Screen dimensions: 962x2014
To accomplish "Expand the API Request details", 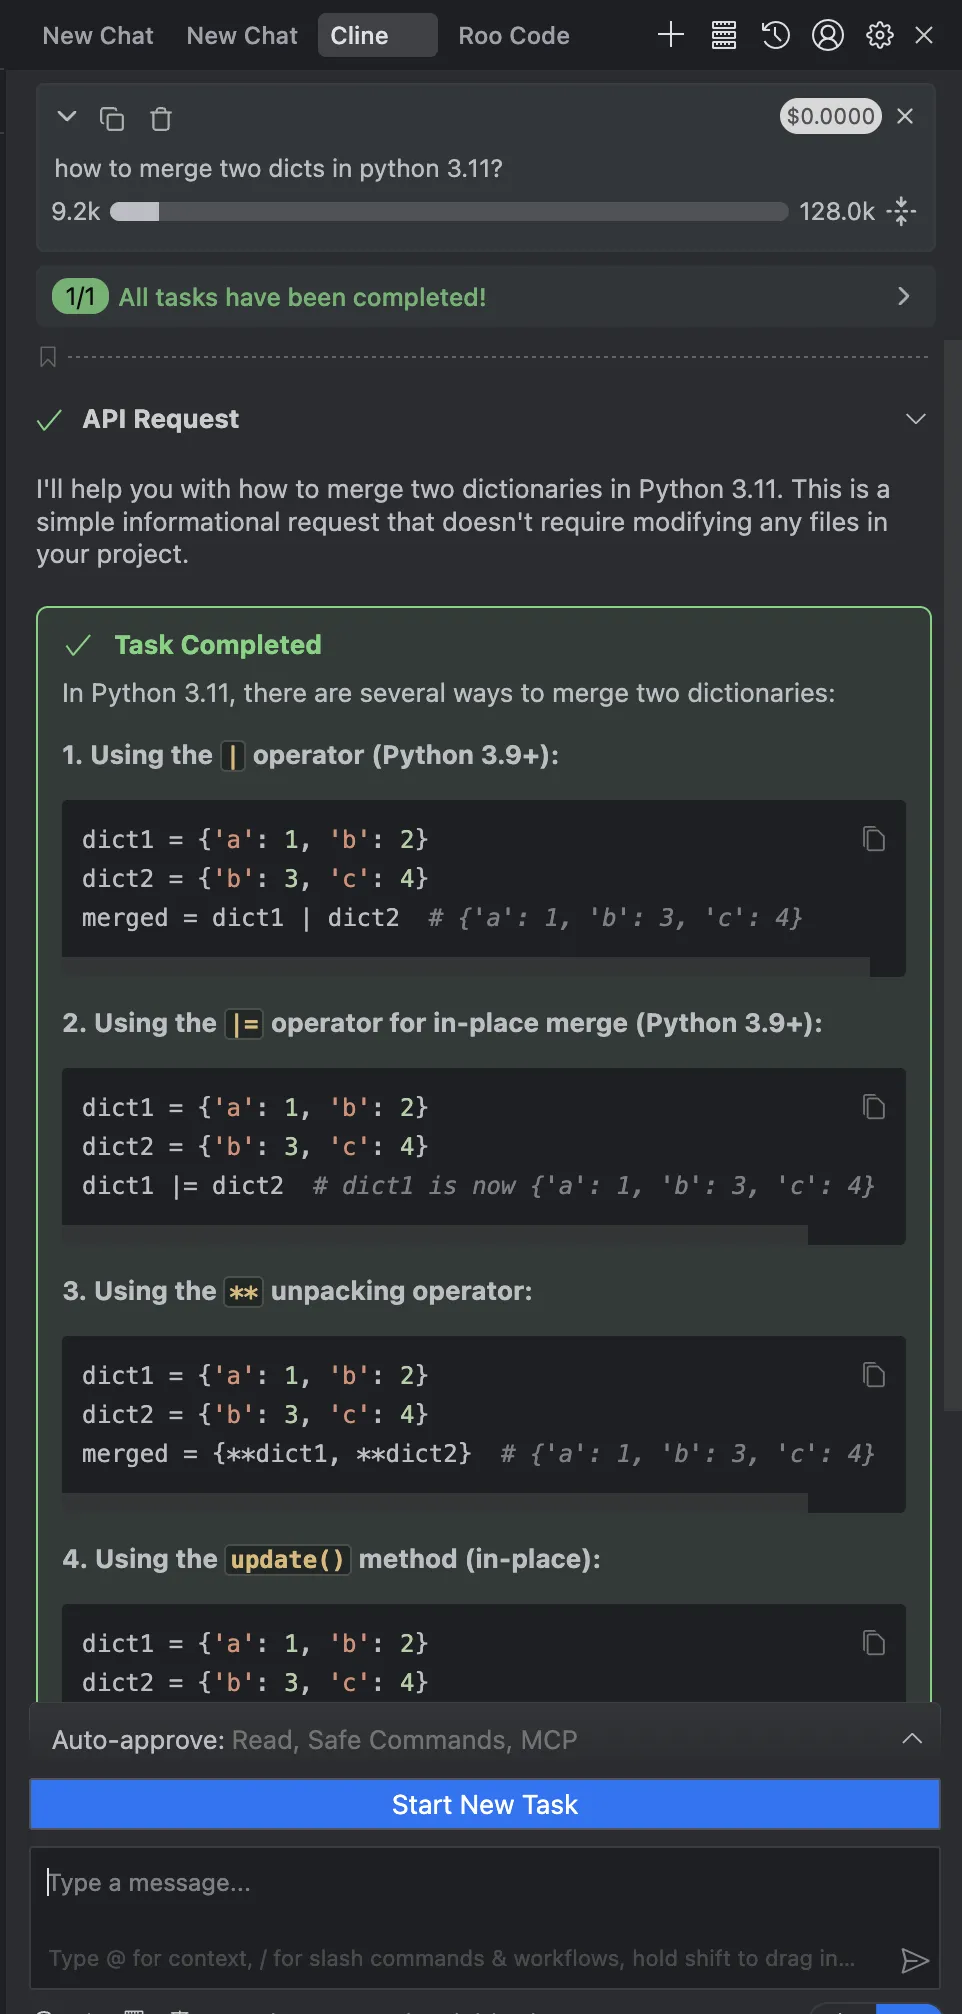I will (915, 419).
